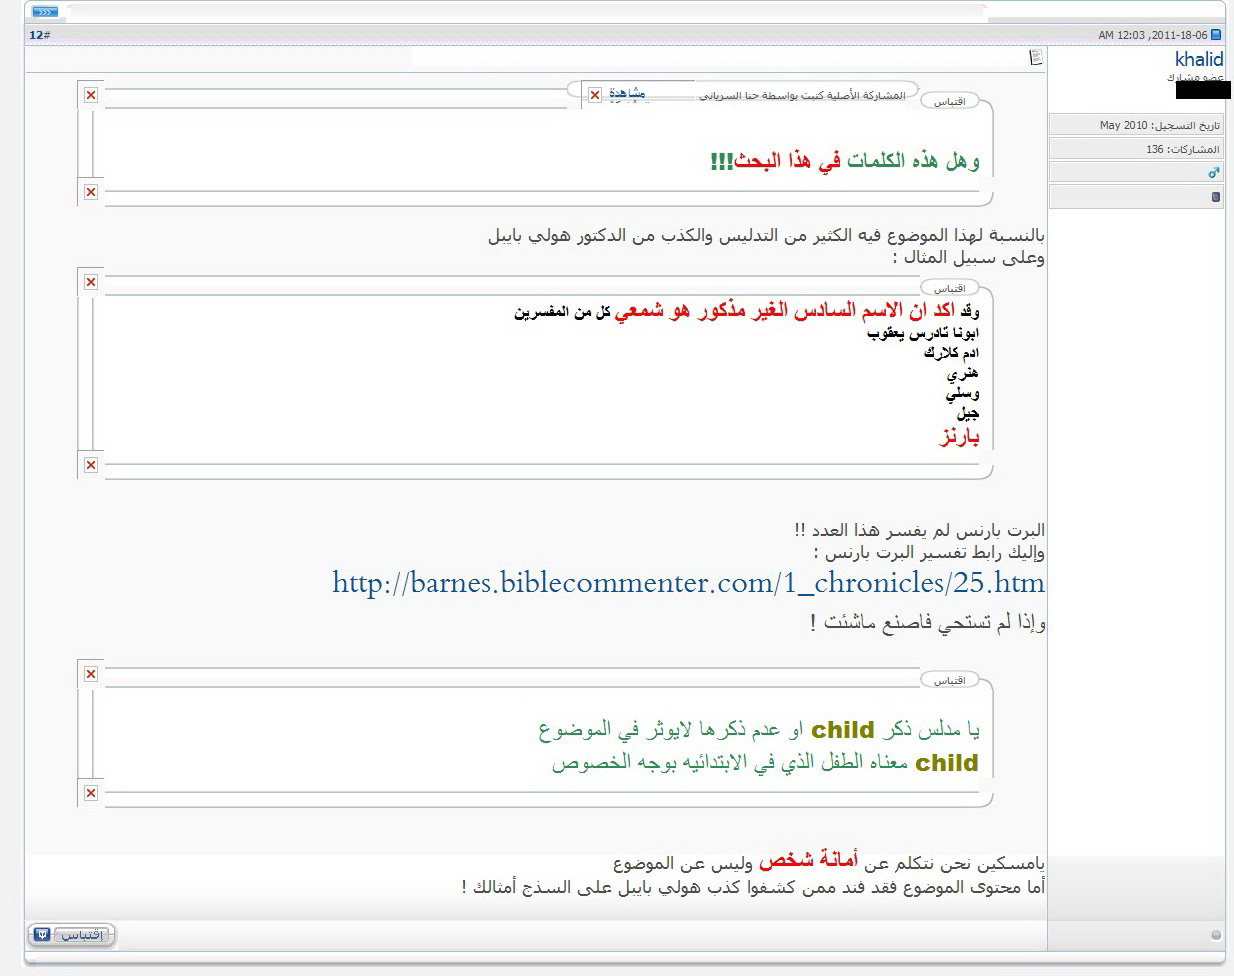Click the male gender icon in user sidebar

(x=1214, y=172)
